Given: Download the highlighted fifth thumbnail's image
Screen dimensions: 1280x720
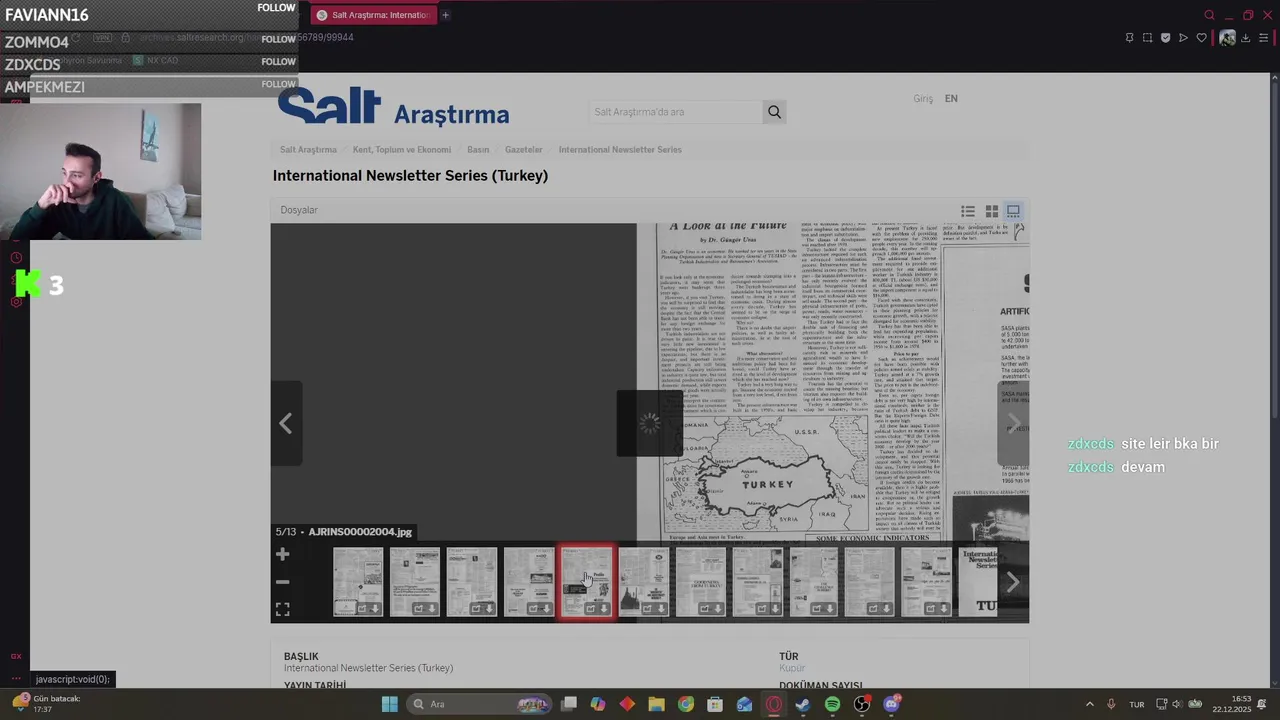Looking at the screenshot, I should (604, 609).
